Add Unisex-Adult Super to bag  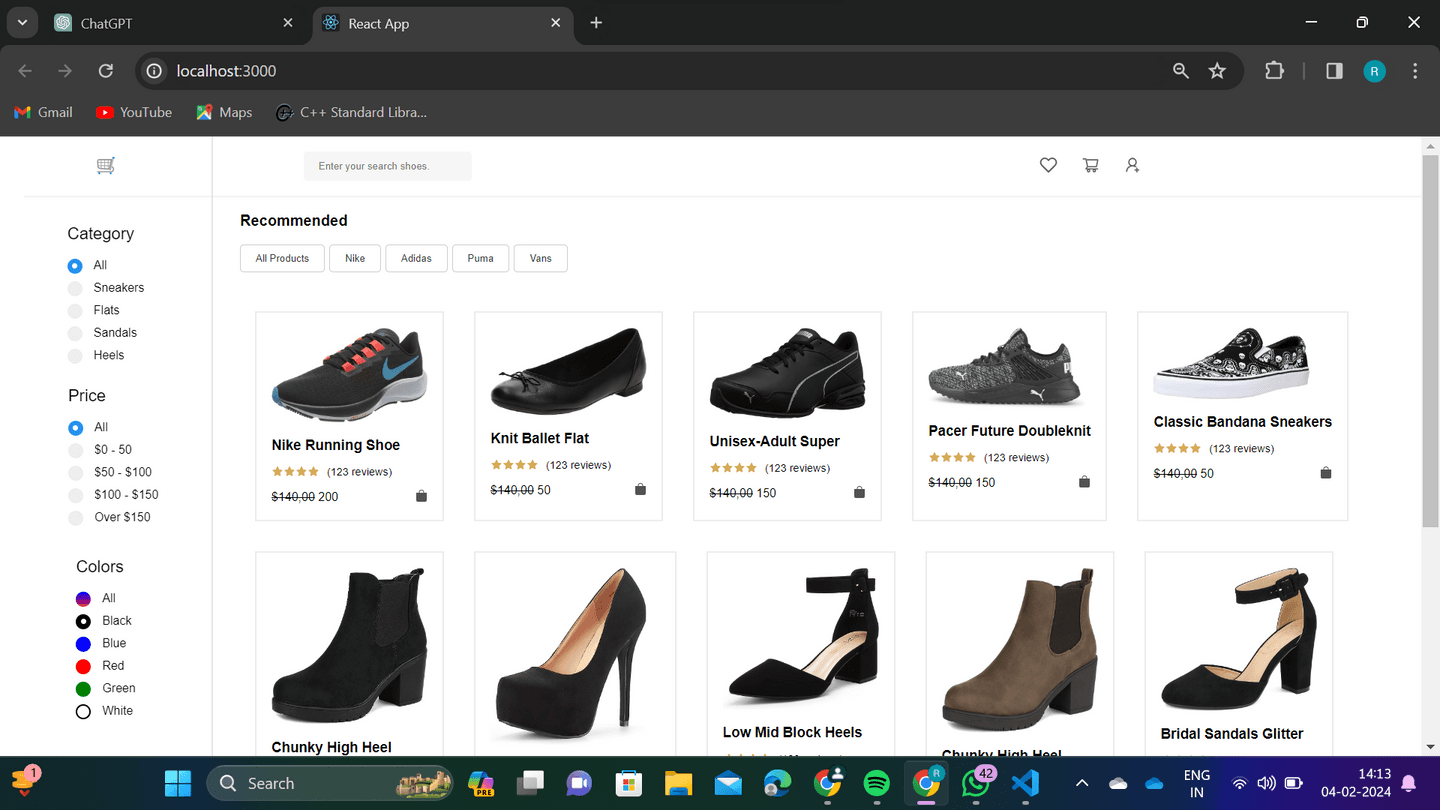(859, 492)
